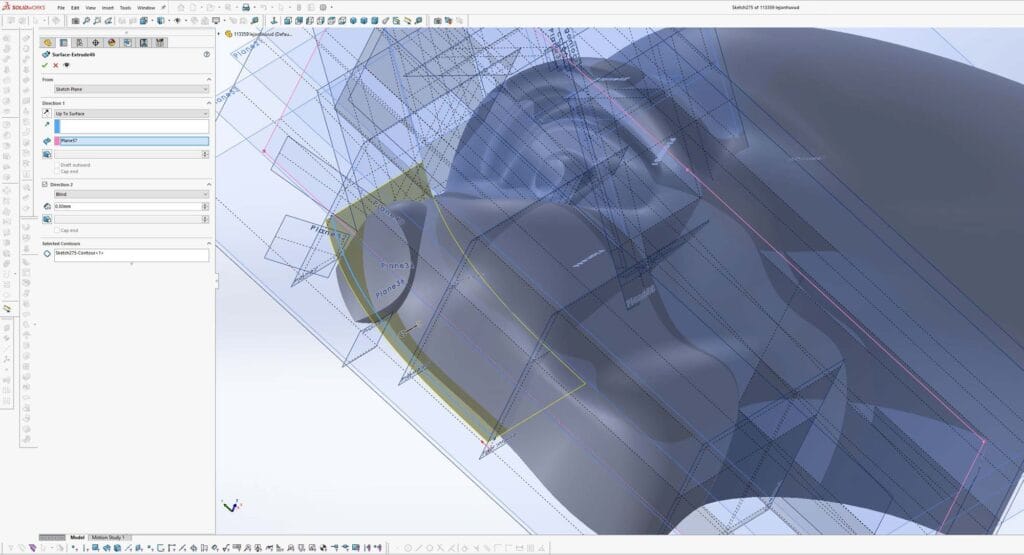Open the 'Up To Surface' end condition dropdown
Screen dimensions: 1024x555
click(131, 114)
